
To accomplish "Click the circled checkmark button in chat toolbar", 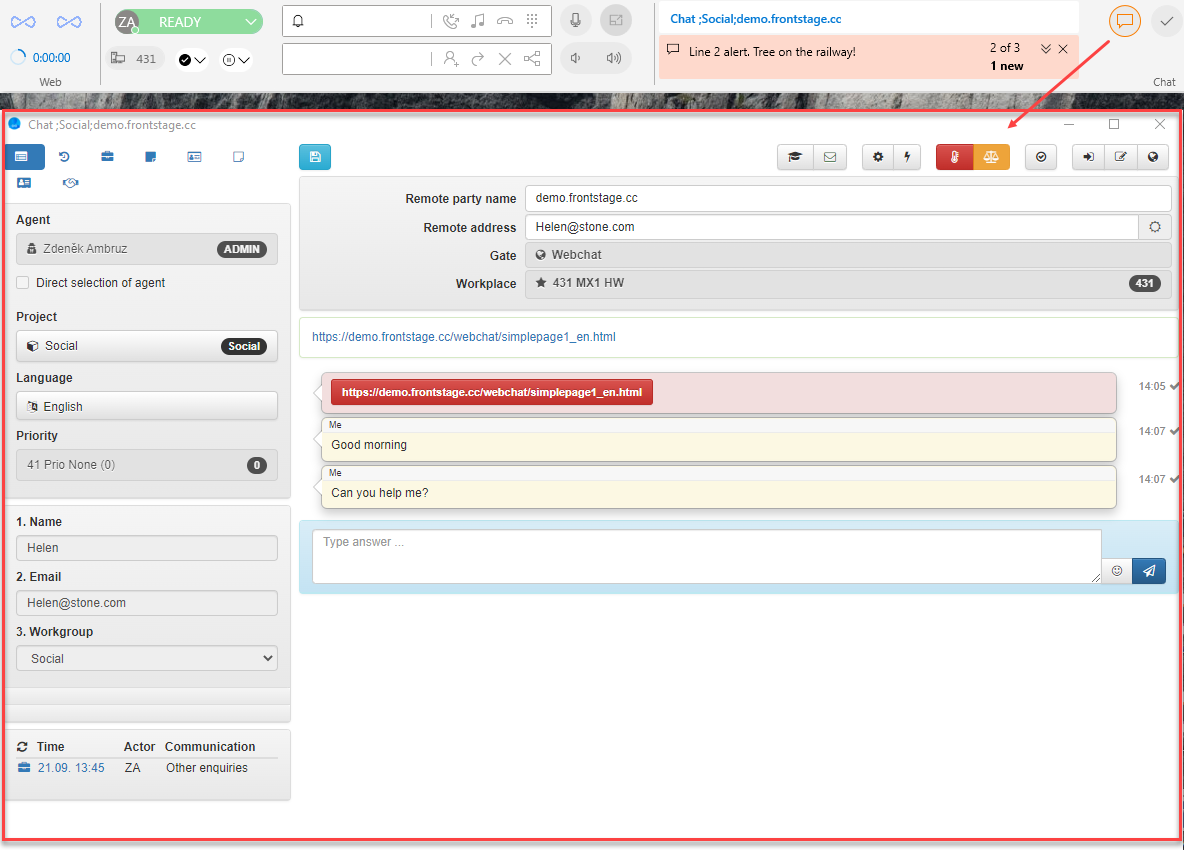I will [1041, 157].
